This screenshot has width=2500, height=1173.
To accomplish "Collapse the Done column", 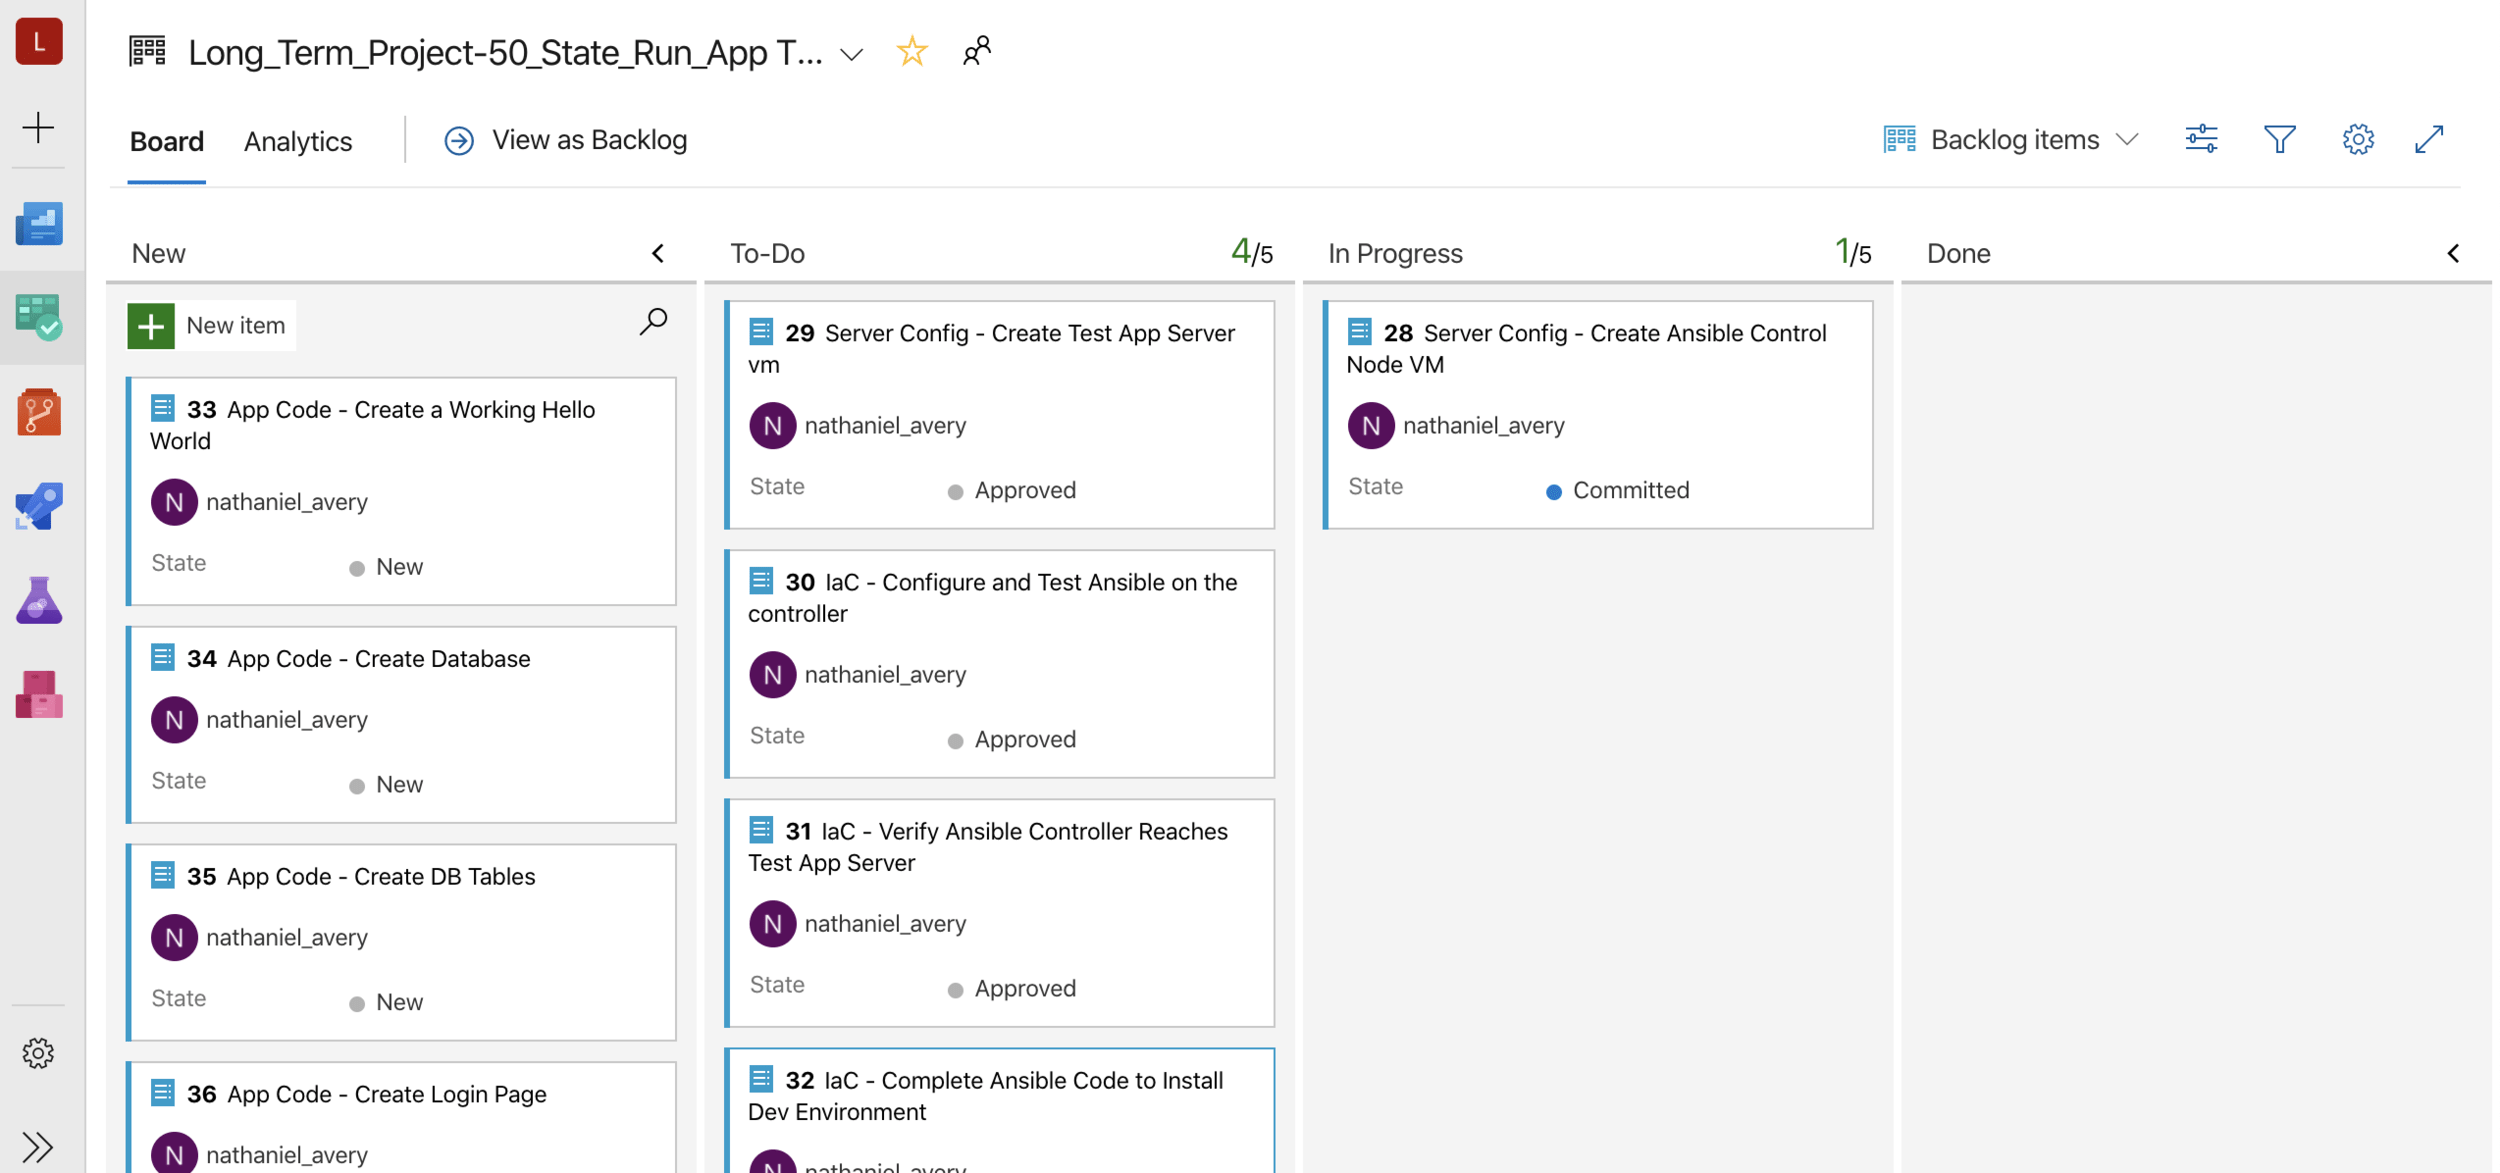I will tap(2453, 253).
